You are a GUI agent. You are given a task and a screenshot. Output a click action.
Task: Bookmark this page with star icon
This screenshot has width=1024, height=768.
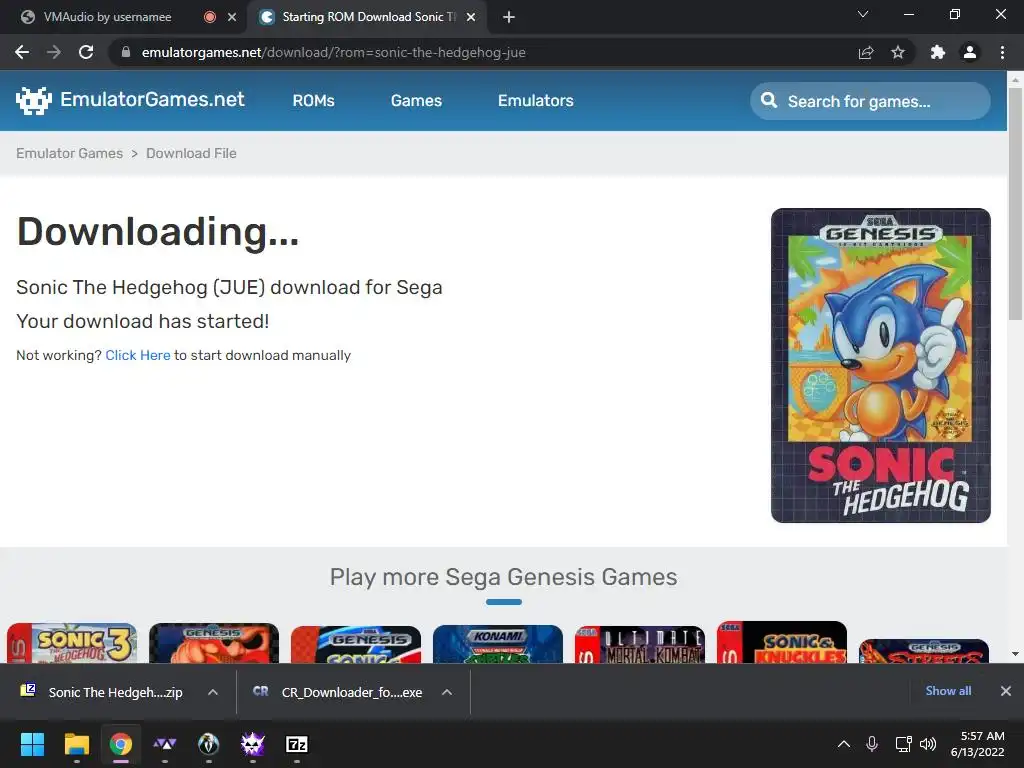pos(898,52)
